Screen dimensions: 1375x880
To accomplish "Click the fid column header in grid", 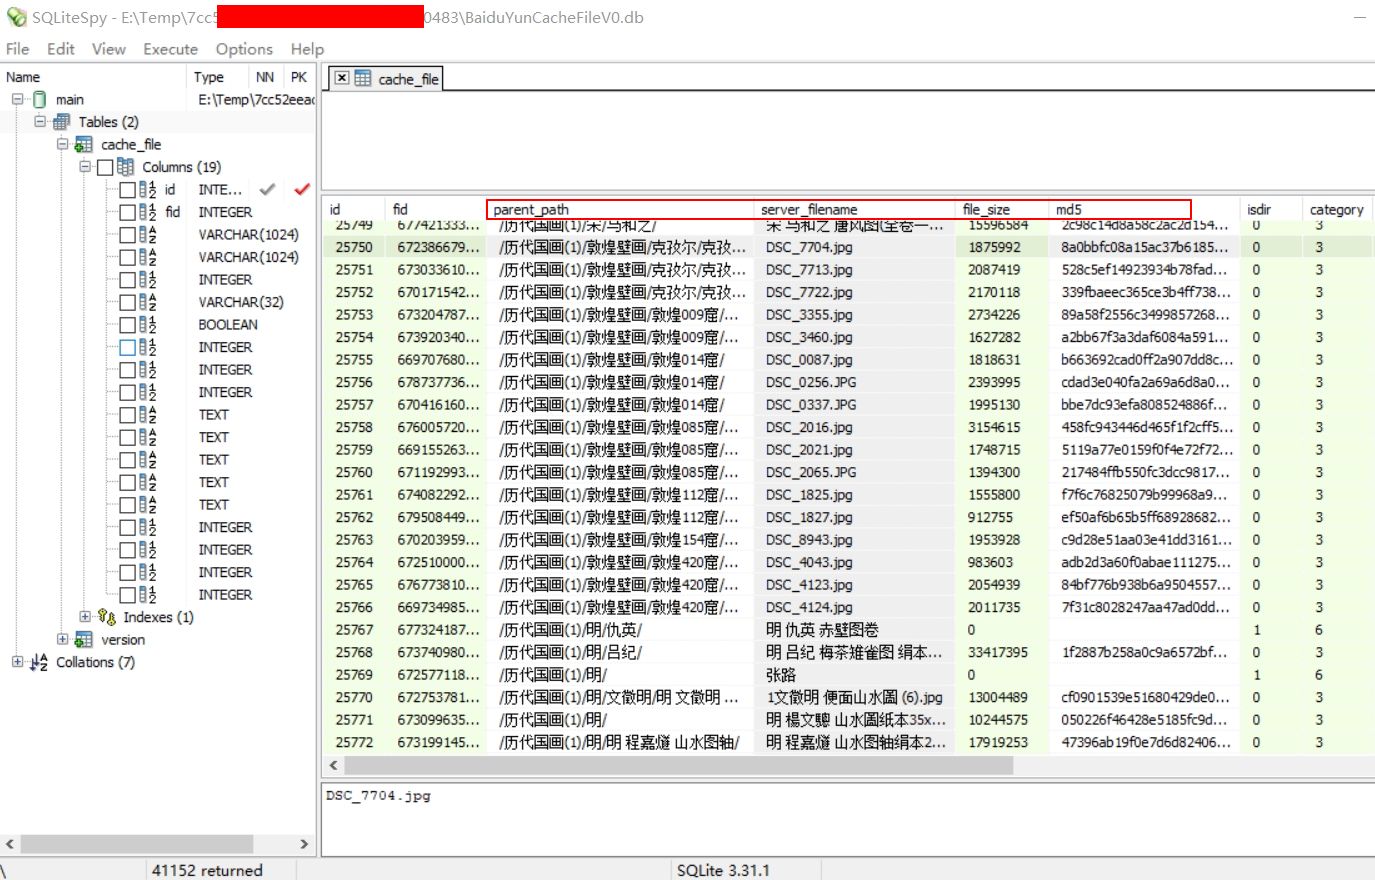I will tap(436, 210).
